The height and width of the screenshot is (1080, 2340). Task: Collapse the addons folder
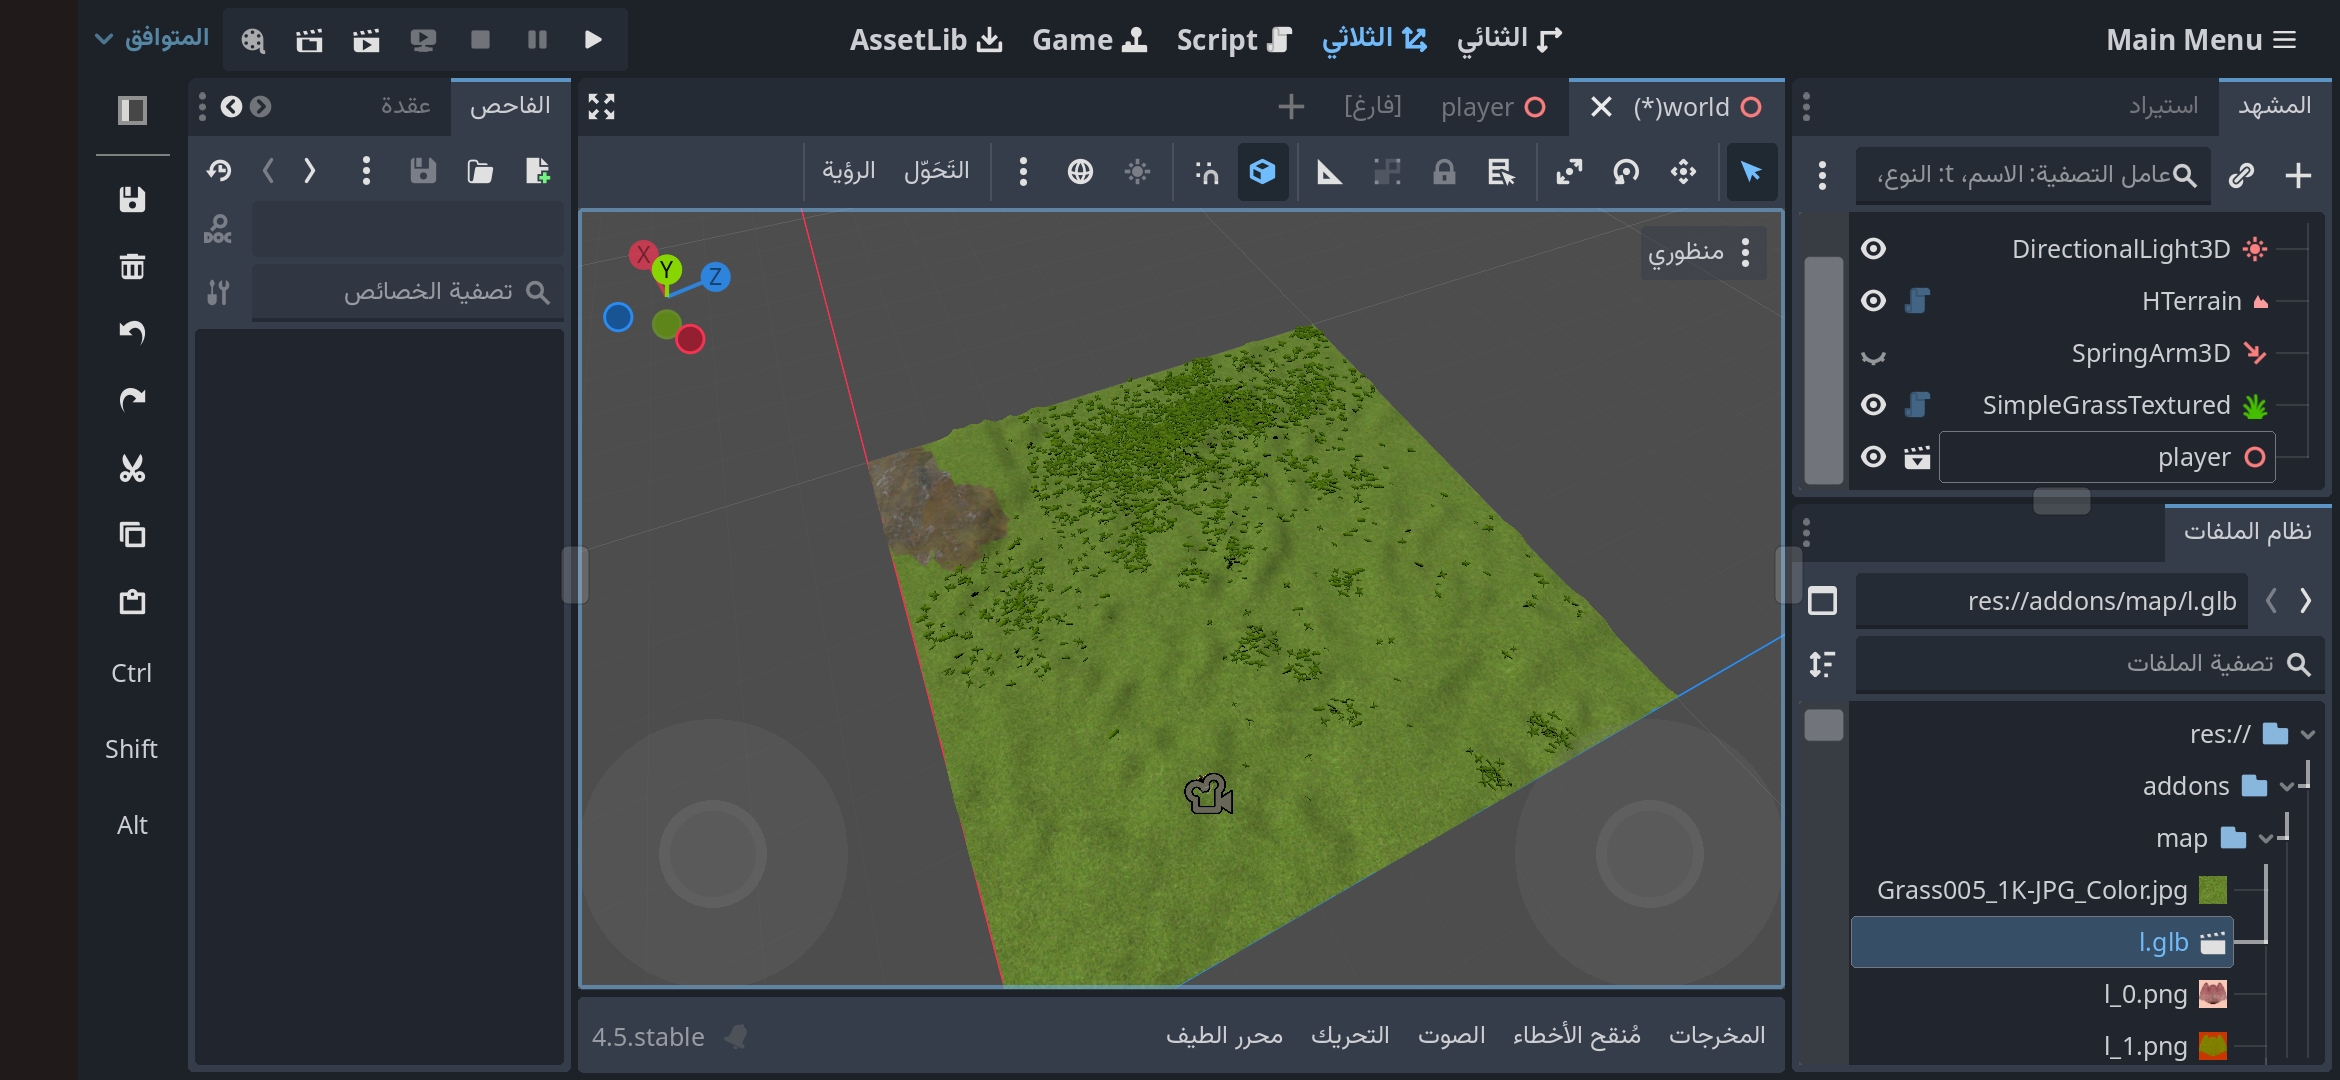[2286, 787]
